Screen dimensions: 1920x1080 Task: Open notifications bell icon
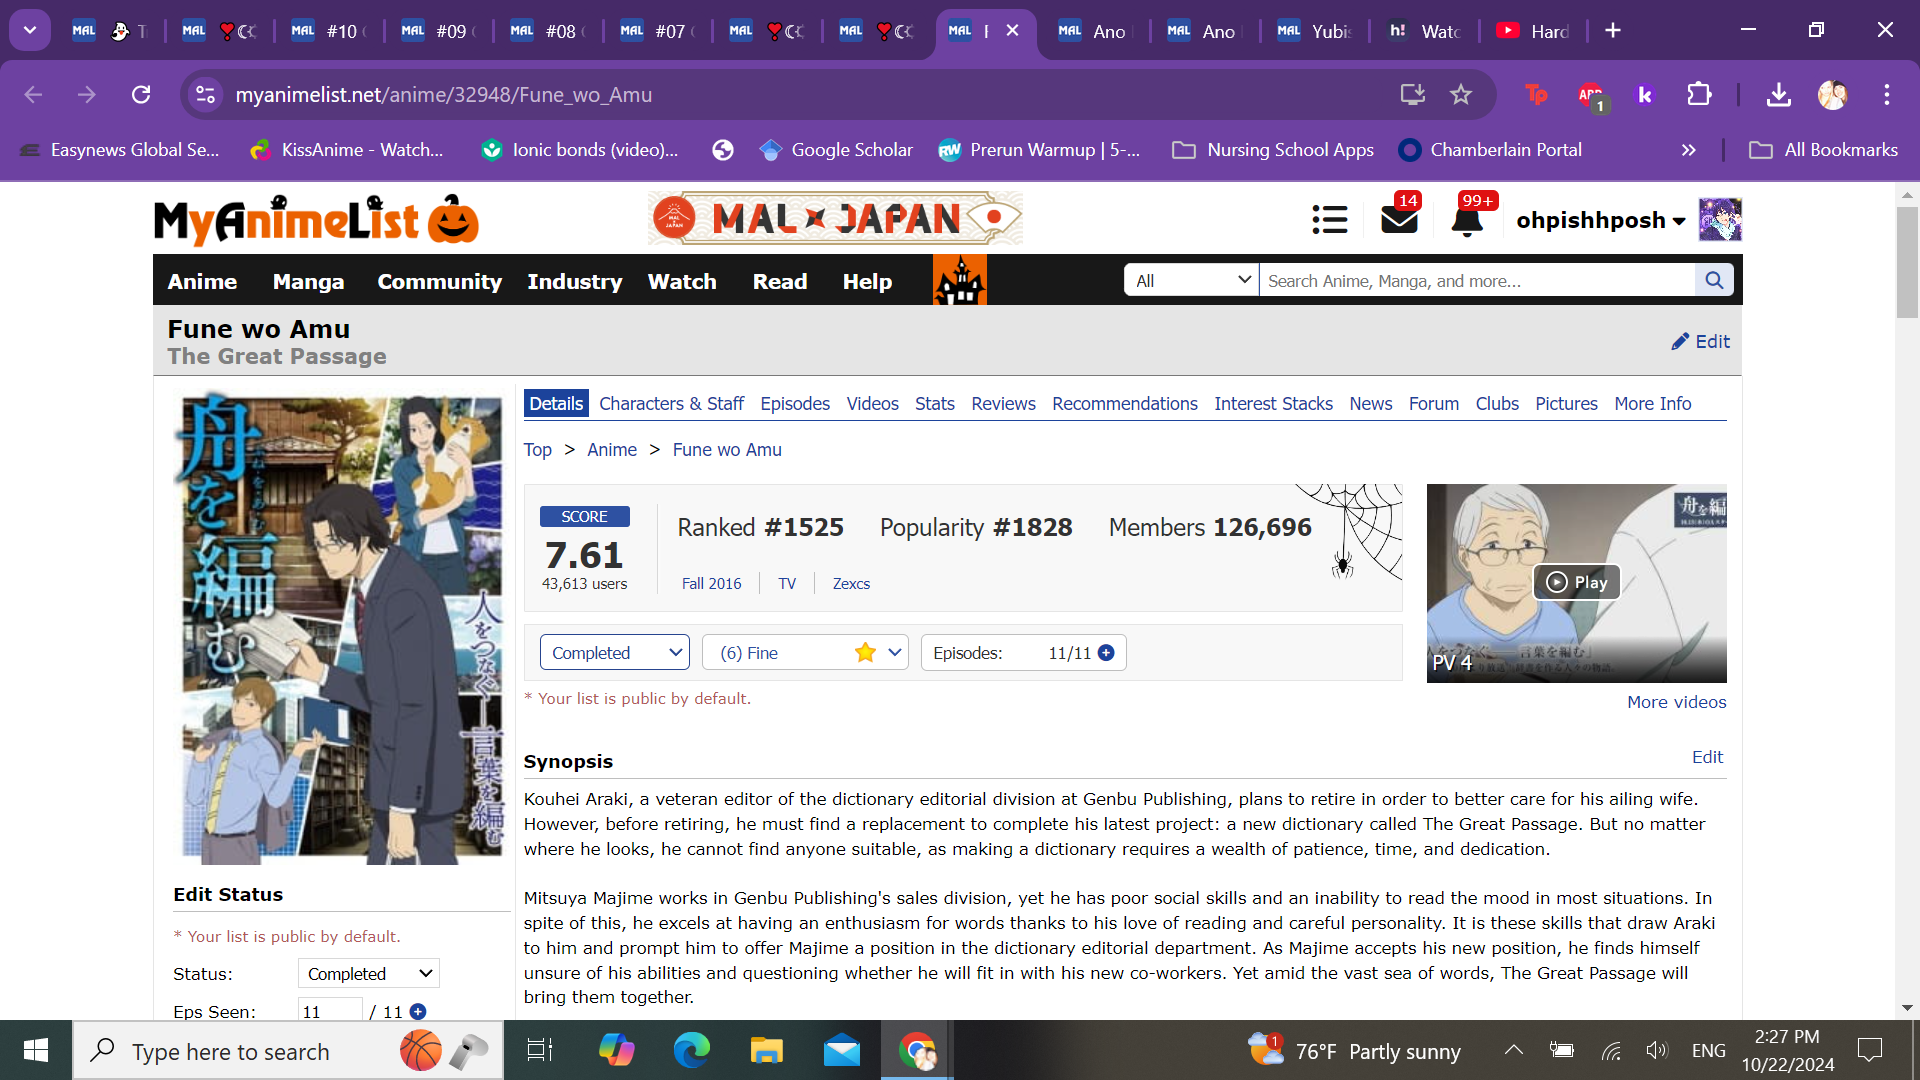1467,219
